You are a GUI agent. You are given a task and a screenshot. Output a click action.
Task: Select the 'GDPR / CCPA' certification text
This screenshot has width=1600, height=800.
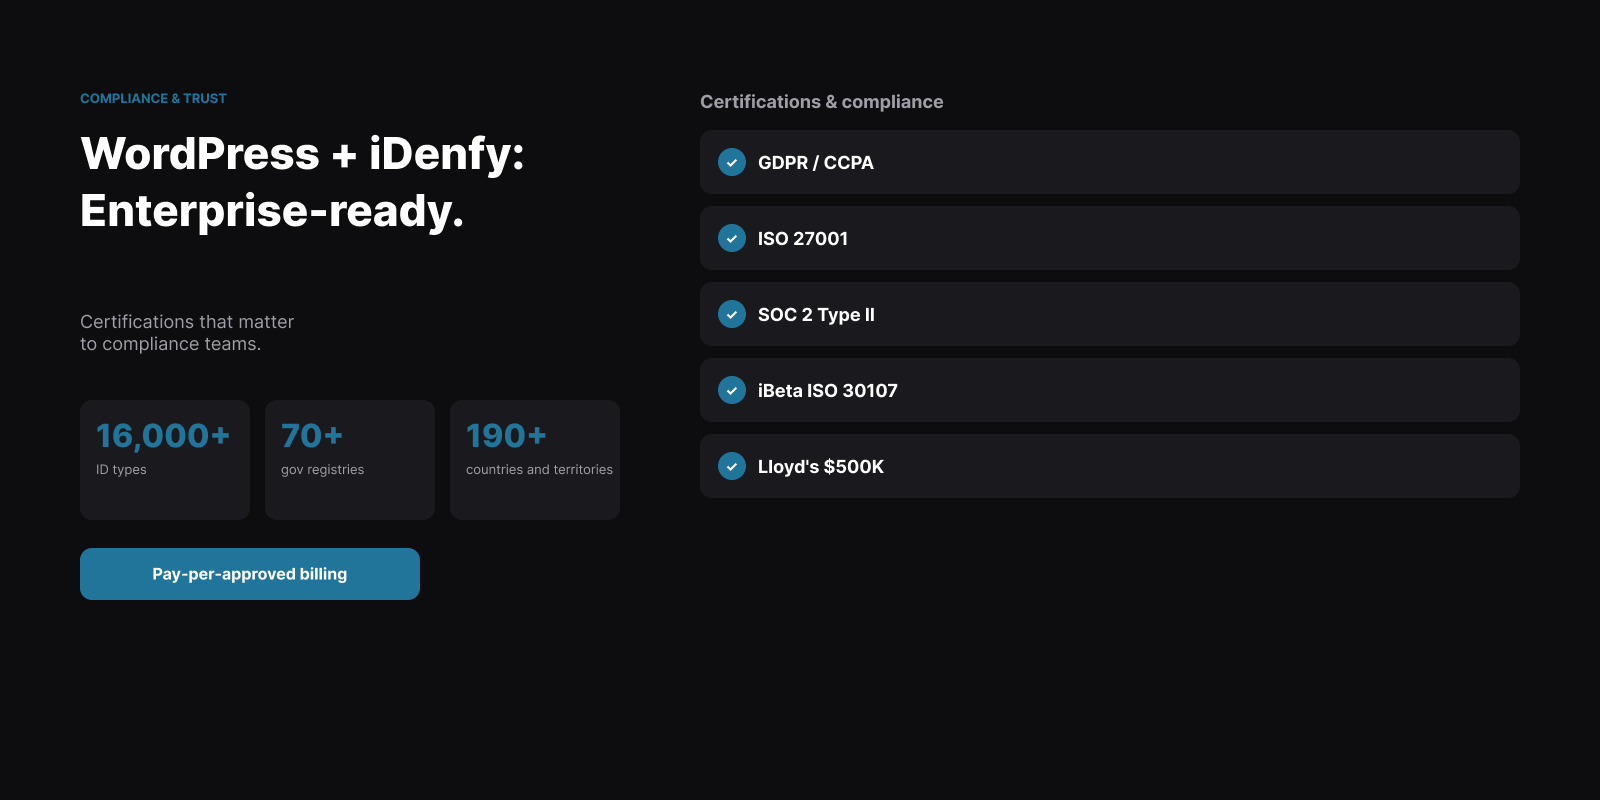pyautogui.click(x=816, y=162)
